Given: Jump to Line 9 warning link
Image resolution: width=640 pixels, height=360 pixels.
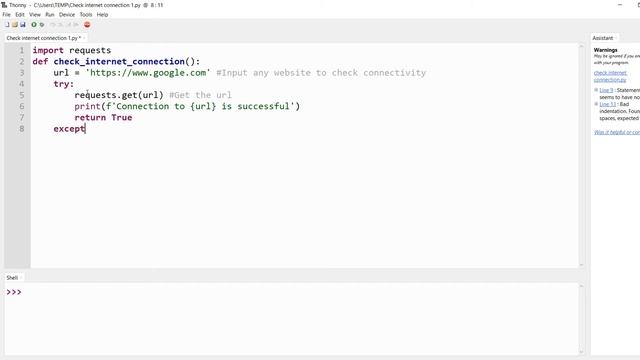Looking at the screenshot, I should click(606, 90).
